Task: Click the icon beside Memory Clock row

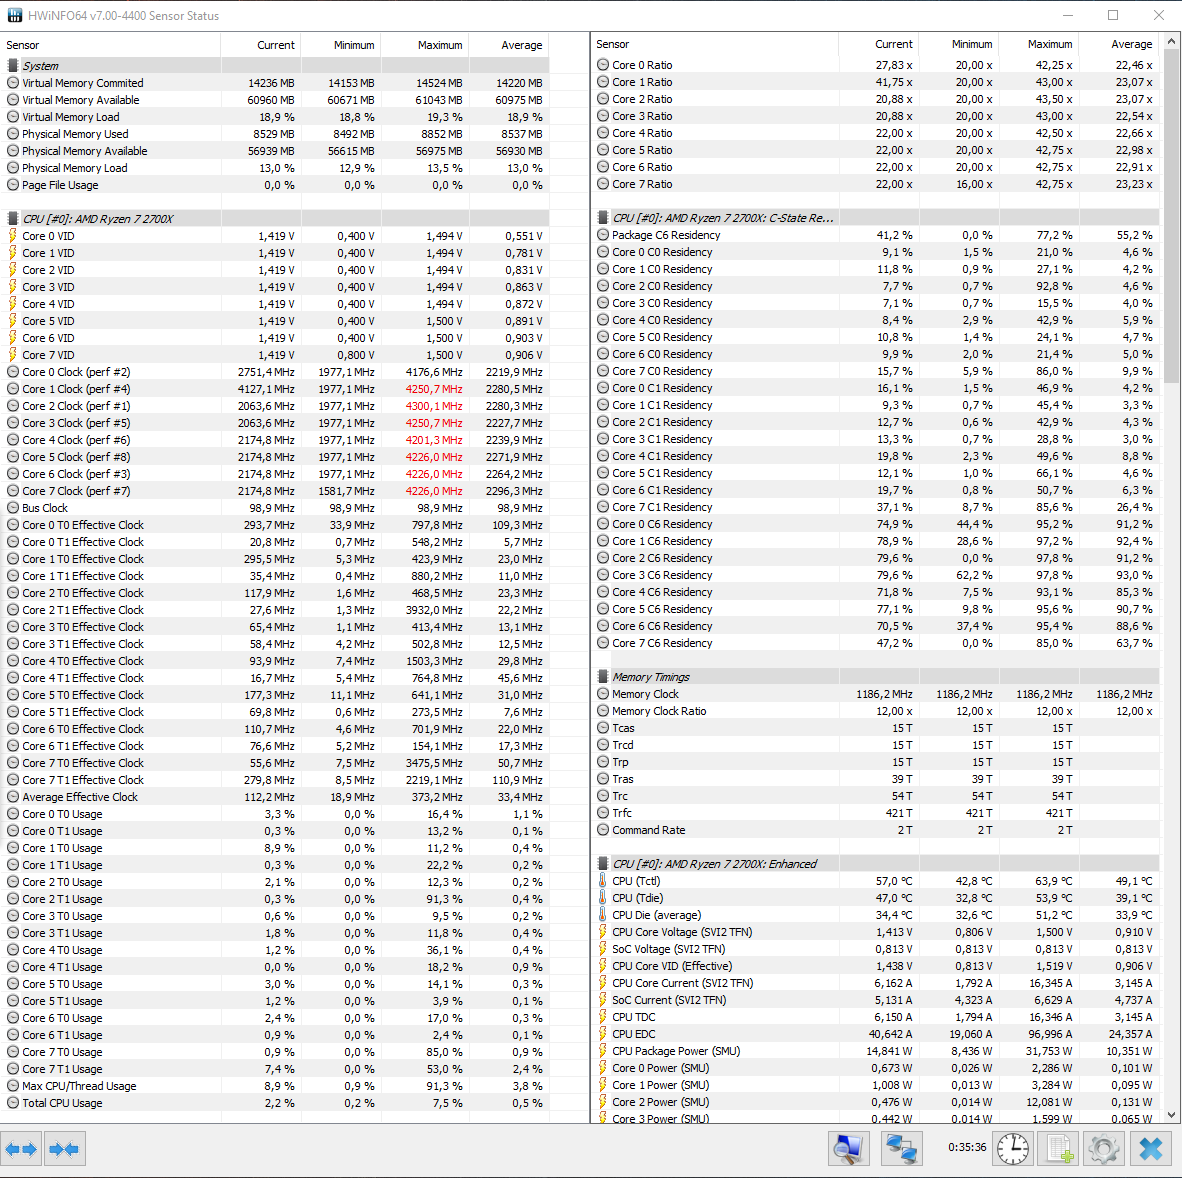Action: (x=603, y=693)
